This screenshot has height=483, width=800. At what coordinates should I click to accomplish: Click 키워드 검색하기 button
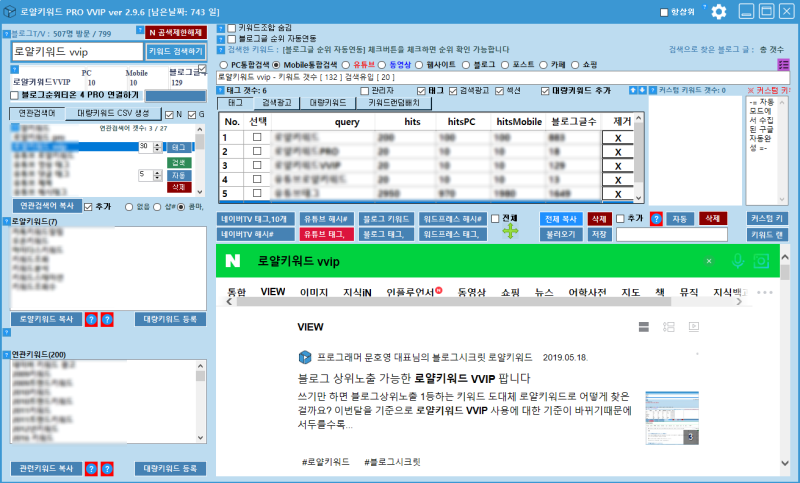176,52
